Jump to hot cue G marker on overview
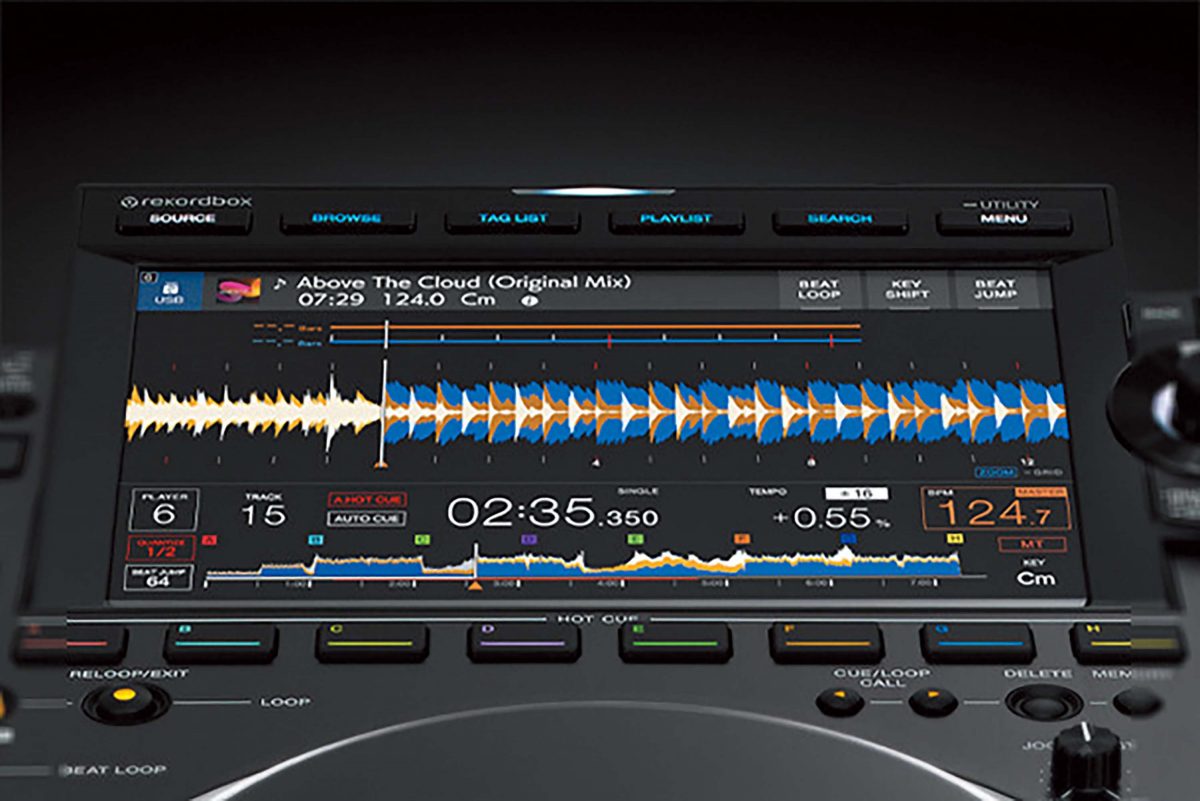This screenshot has width=1200, height=801. pos(848,539)
